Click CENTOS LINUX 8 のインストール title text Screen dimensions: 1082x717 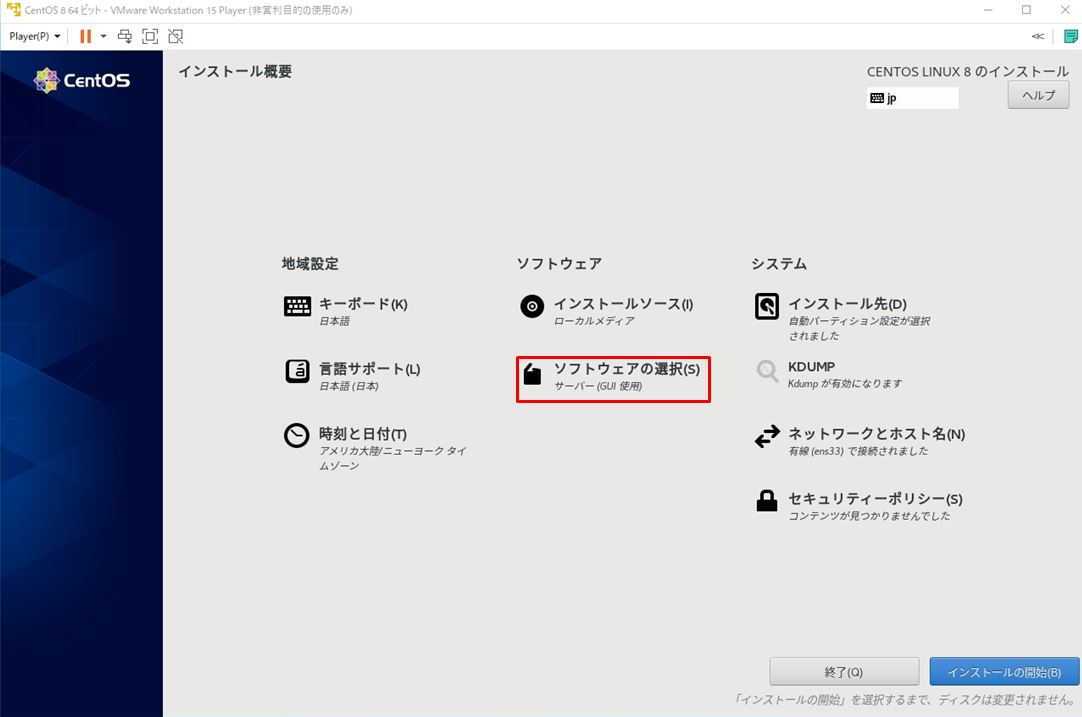point(968,71)
